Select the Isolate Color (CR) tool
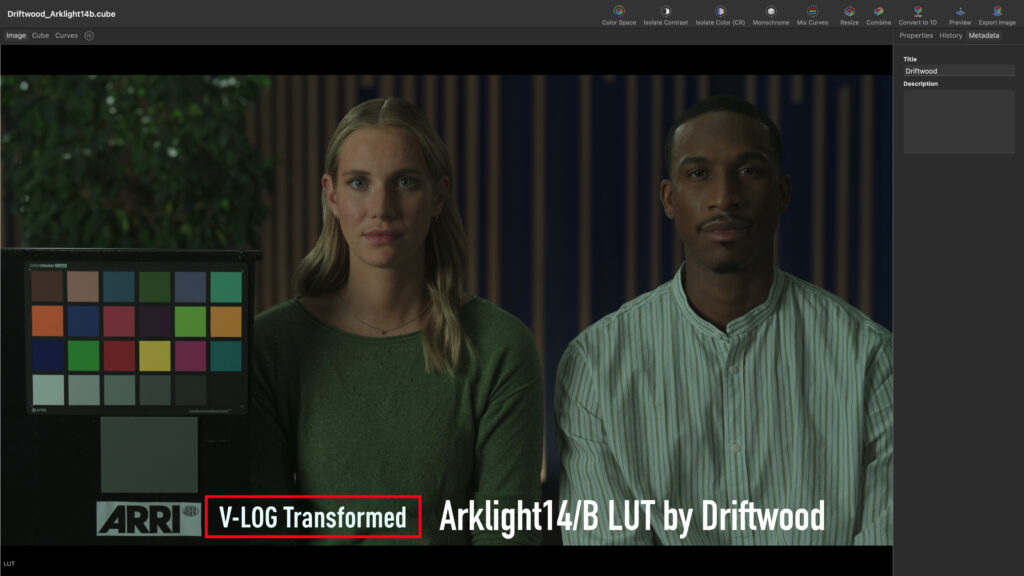1024x576 pixels. (x=720, y=15)
